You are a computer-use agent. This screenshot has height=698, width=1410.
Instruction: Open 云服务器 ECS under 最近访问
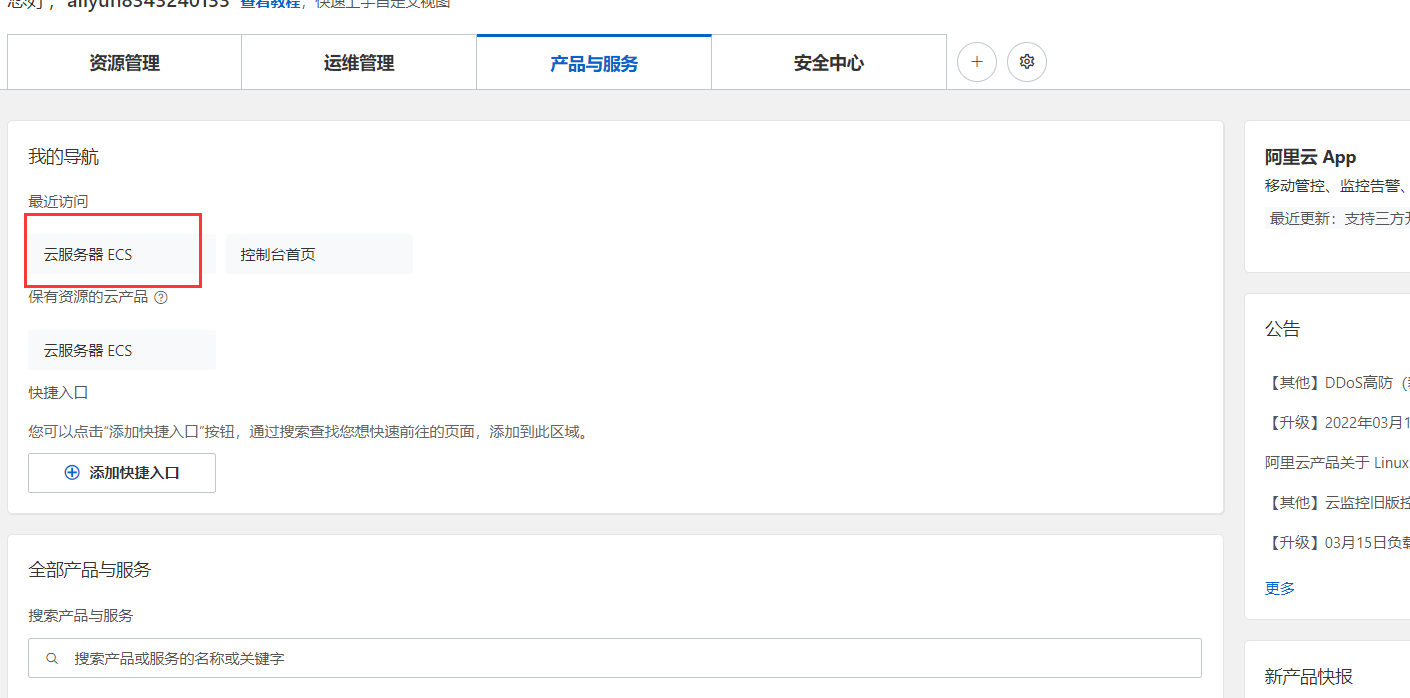point(122,254)
